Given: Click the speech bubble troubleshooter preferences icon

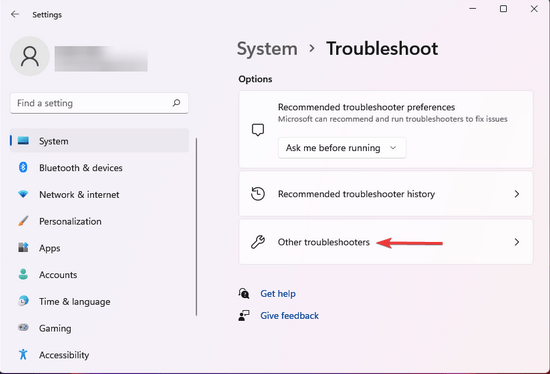Looking at the screenshot, I should click(258, 130).
